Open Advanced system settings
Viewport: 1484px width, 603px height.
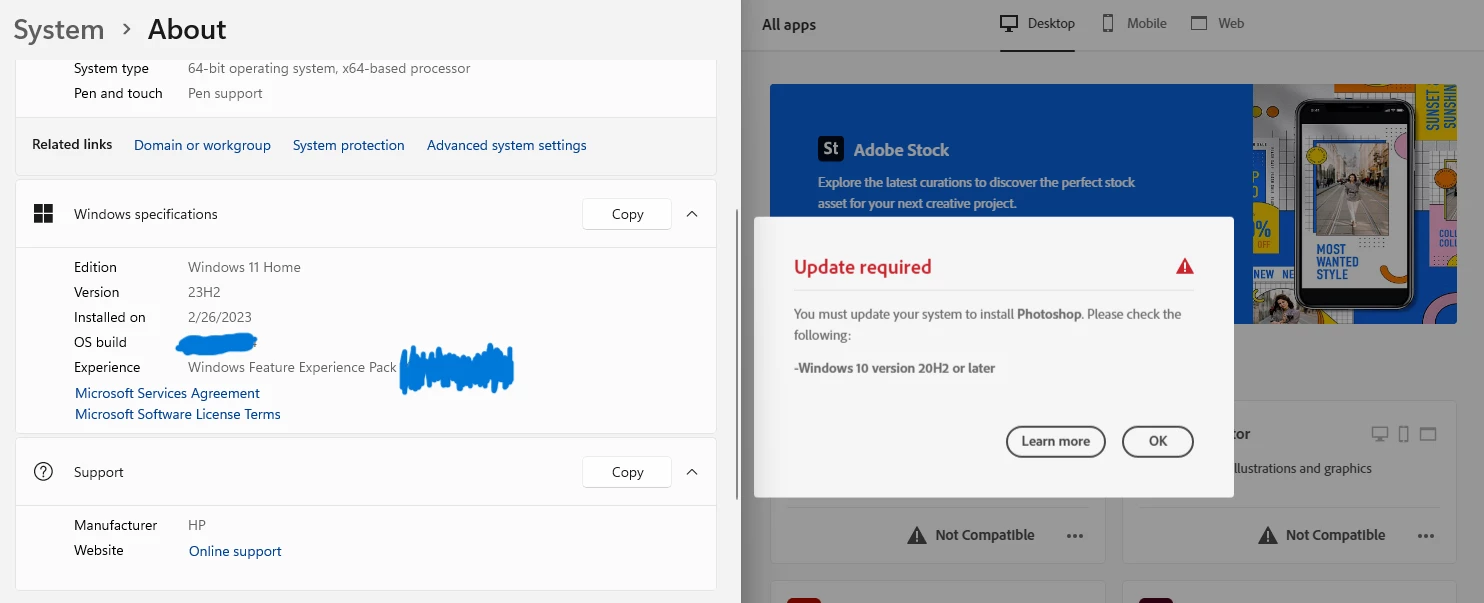pos(506,145)
